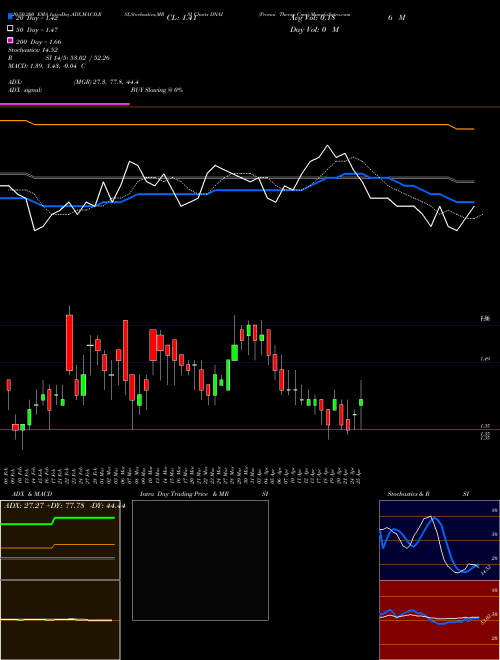Click the blue 20 Day EMA legend swatch
Viewport: 500px width, 660px height.
point(10,16)
